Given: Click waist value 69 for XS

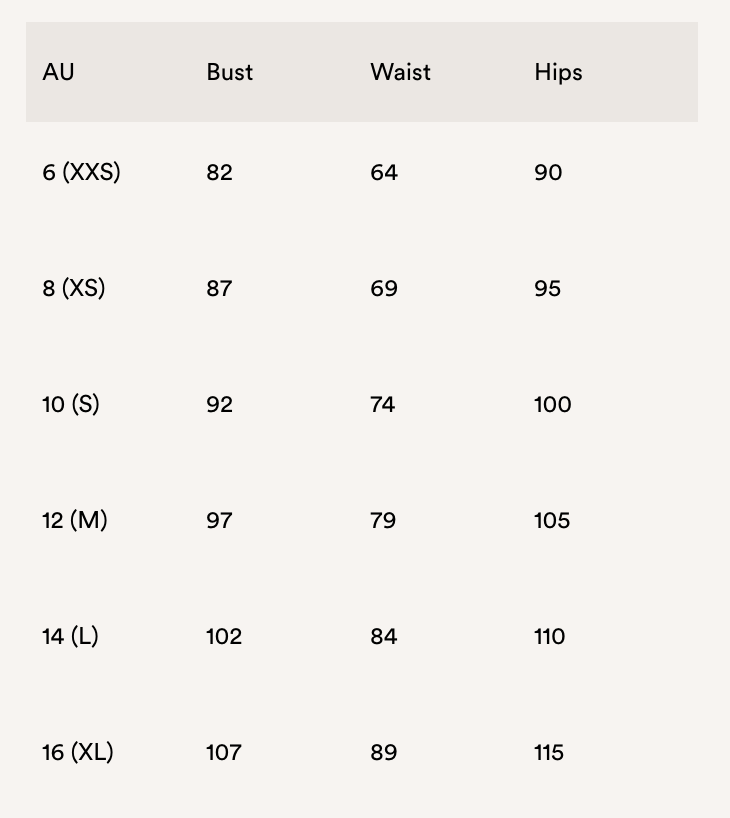Looking at the screenshot, I should coord(384,288).
